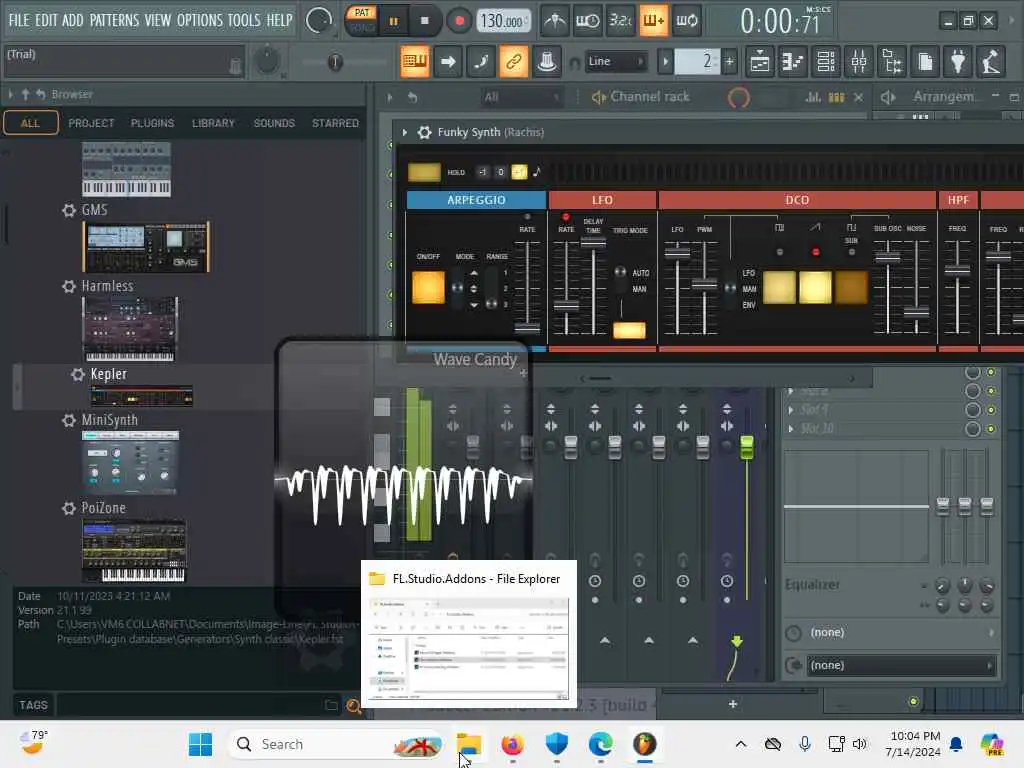Select the ALL browser tab
The width and height of the screenshot is (1024, 768).
[31, 123]
